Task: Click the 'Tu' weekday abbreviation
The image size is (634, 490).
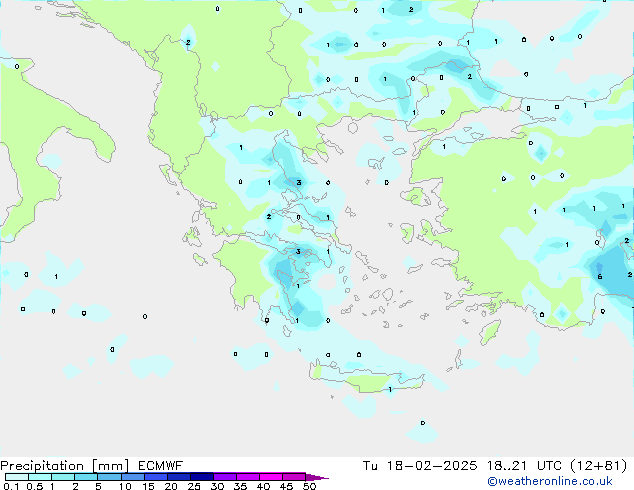Action: (370, 466)
